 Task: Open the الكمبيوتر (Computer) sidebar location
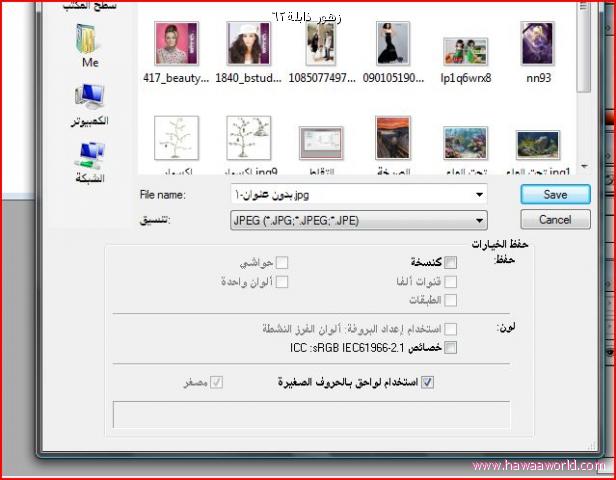[x=89, y=103]
